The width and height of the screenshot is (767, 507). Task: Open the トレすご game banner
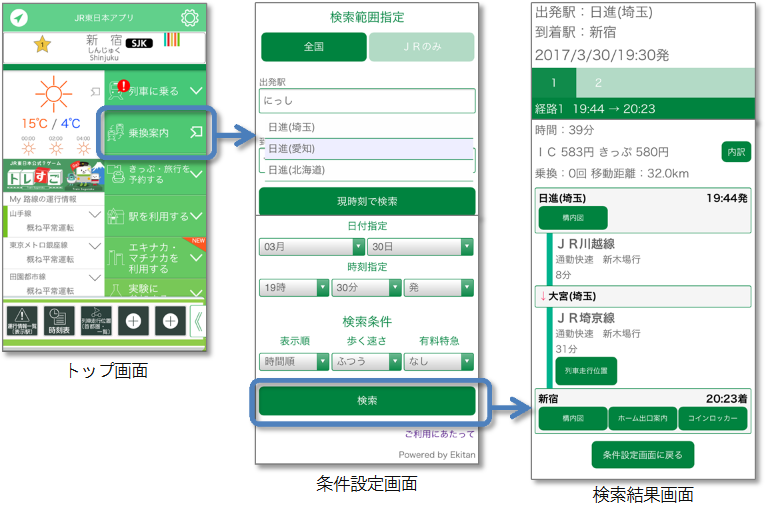(54, 175)
